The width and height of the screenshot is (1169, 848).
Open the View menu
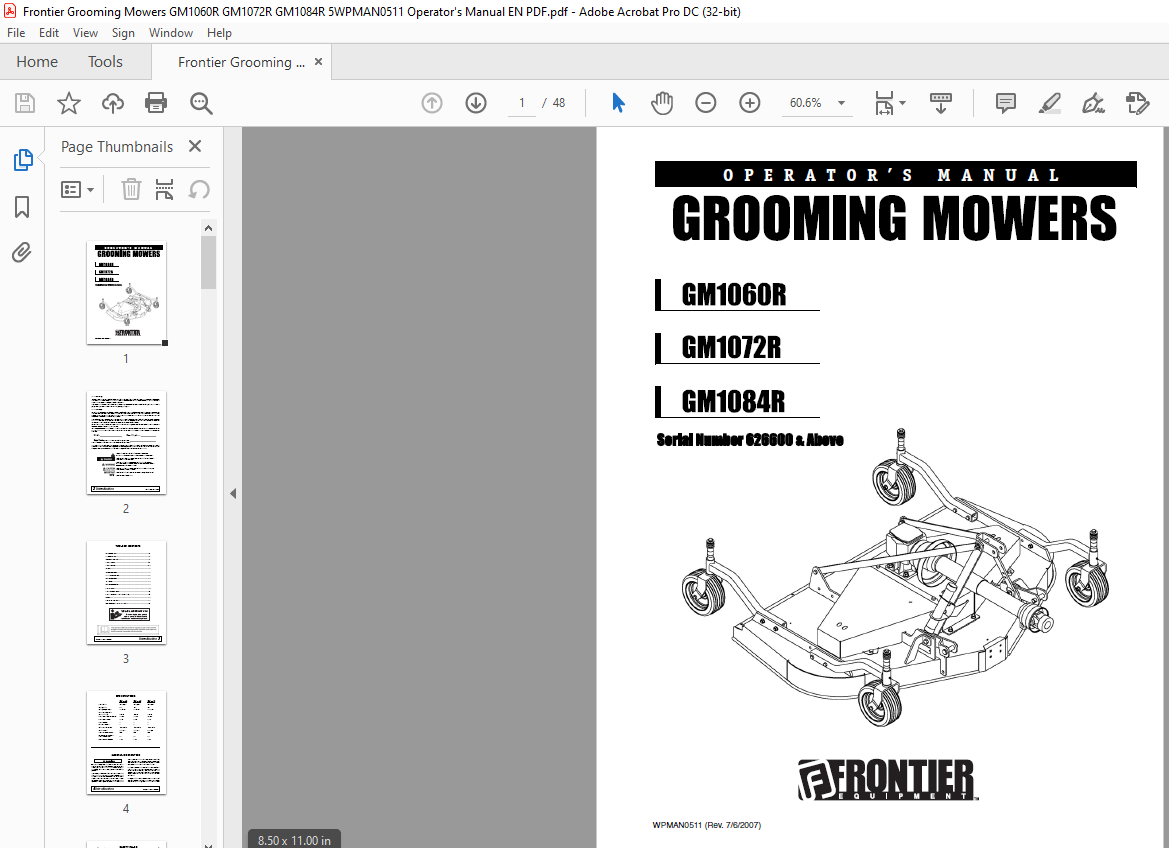click(85, 33)
